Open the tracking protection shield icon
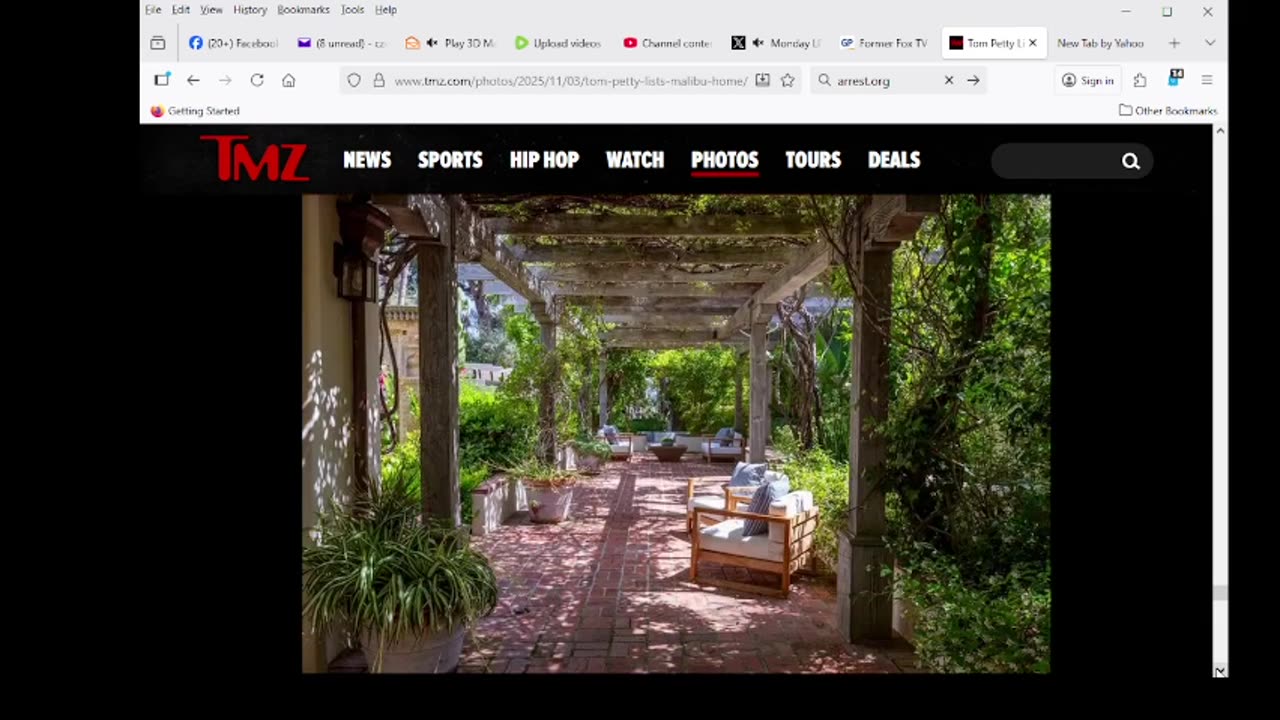Viewport: 1280px width, 720px height. tap(354, 80)
